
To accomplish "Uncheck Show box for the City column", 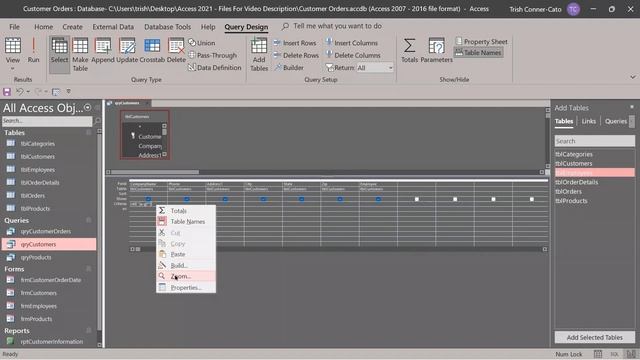I will tap(263, 199).
